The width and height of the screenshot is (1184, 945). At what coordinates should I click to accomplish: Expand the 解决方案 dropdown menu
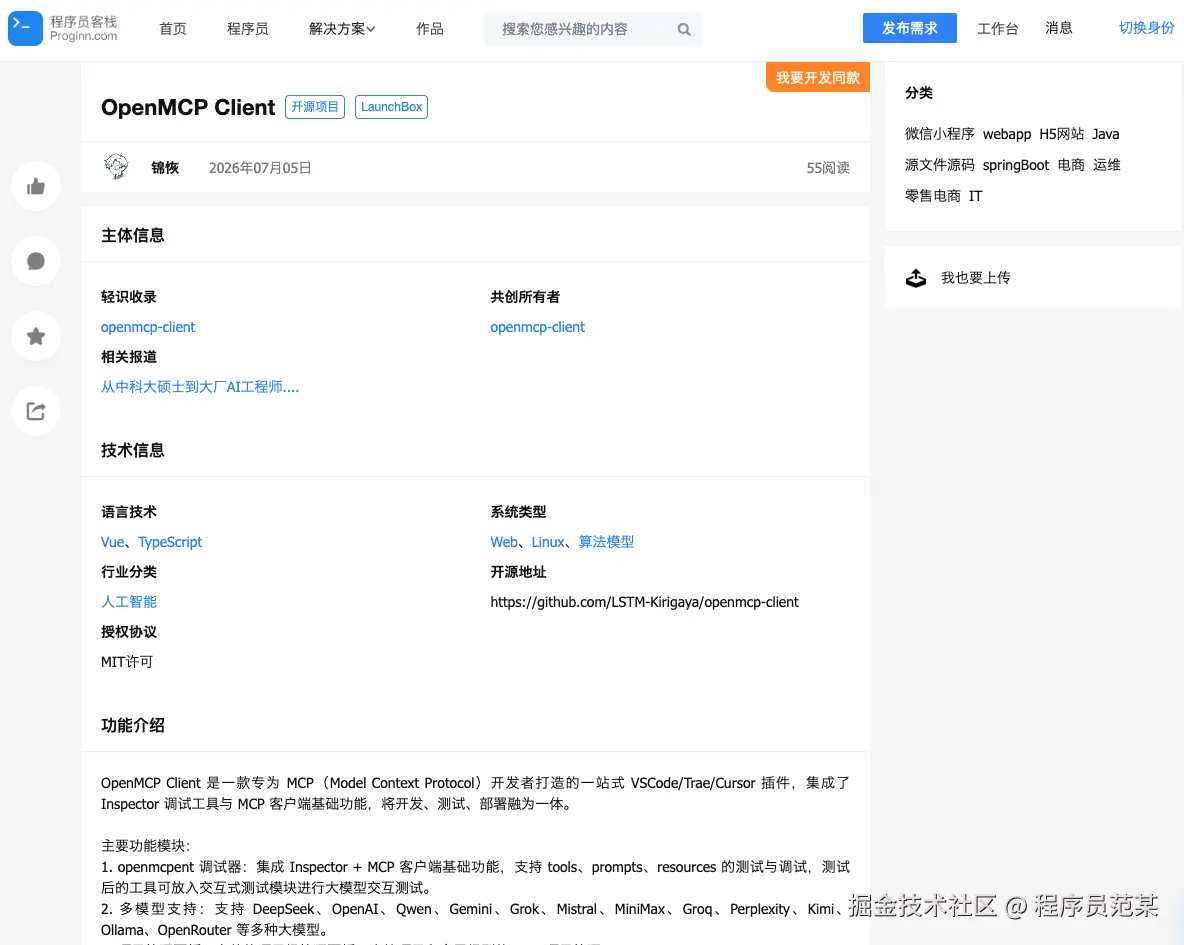(x=342, y=29)
